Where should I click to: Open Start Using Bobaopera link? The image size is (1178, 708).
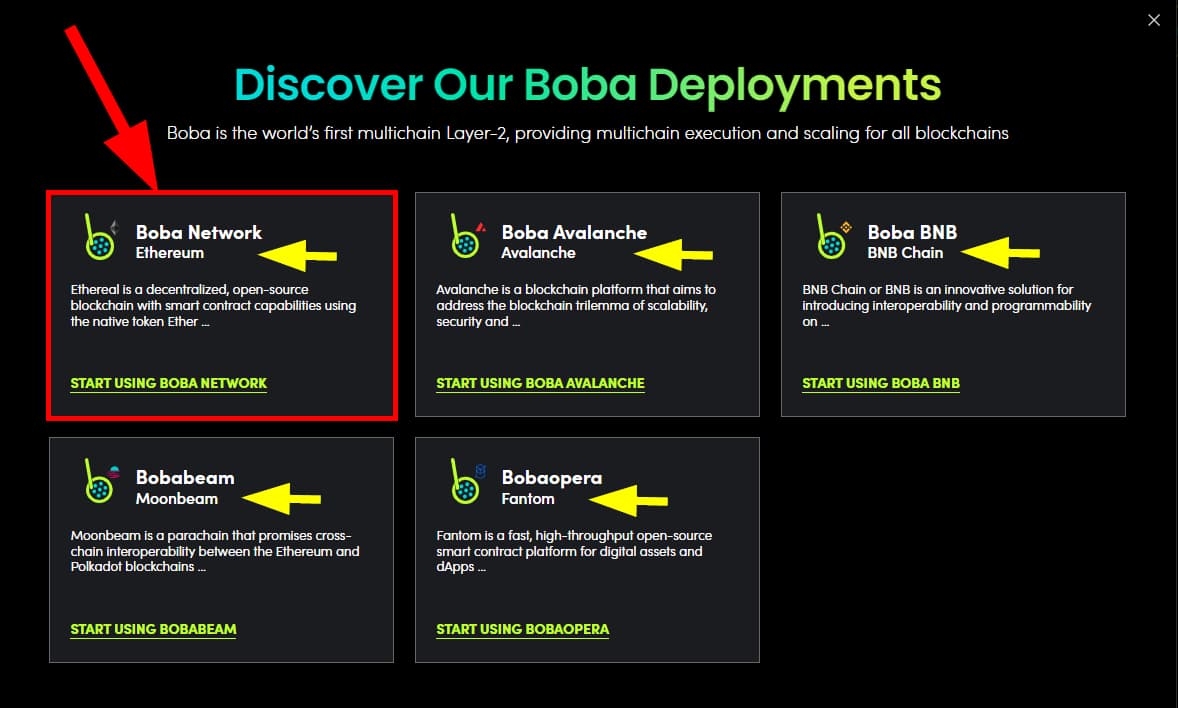pos(522,629)
